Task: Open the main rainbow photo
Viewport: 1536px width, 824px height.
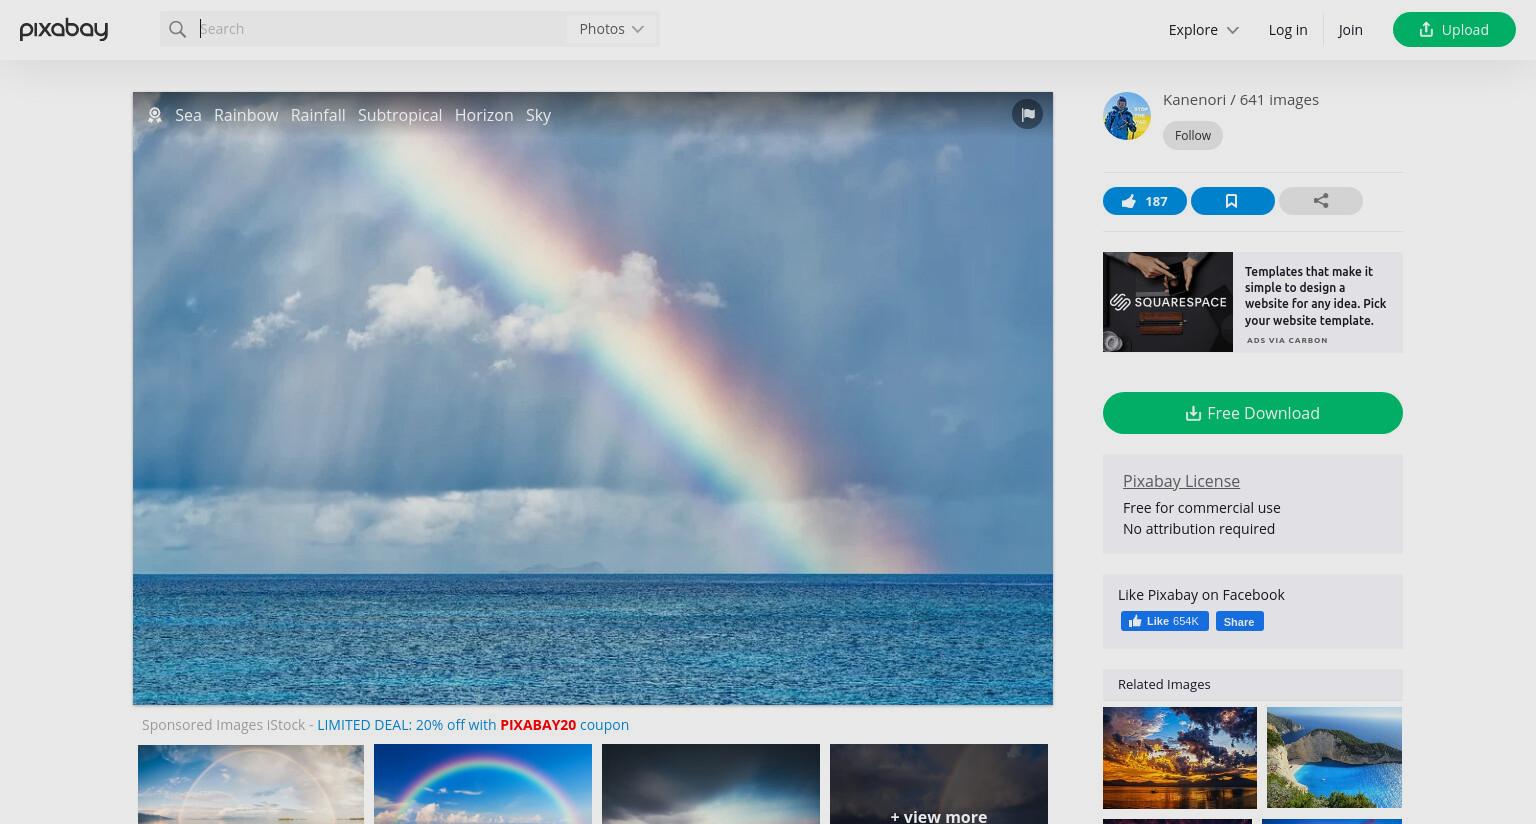Action: [593, 398]
